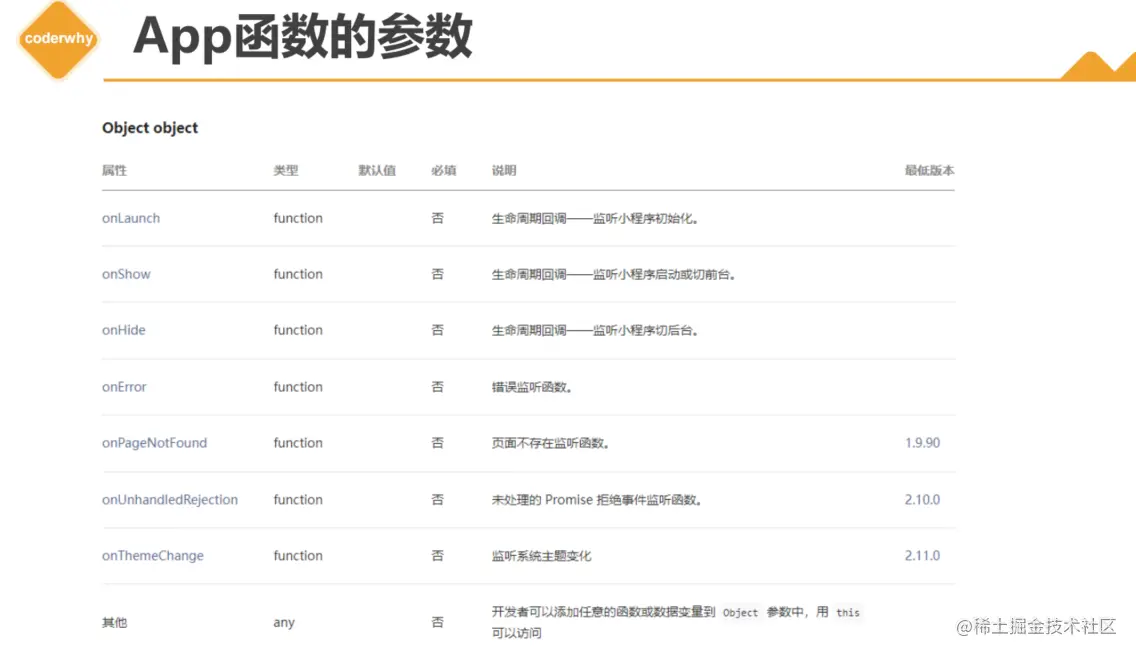
Task: Click the 'this' inline code text
Action: (848, 613)
